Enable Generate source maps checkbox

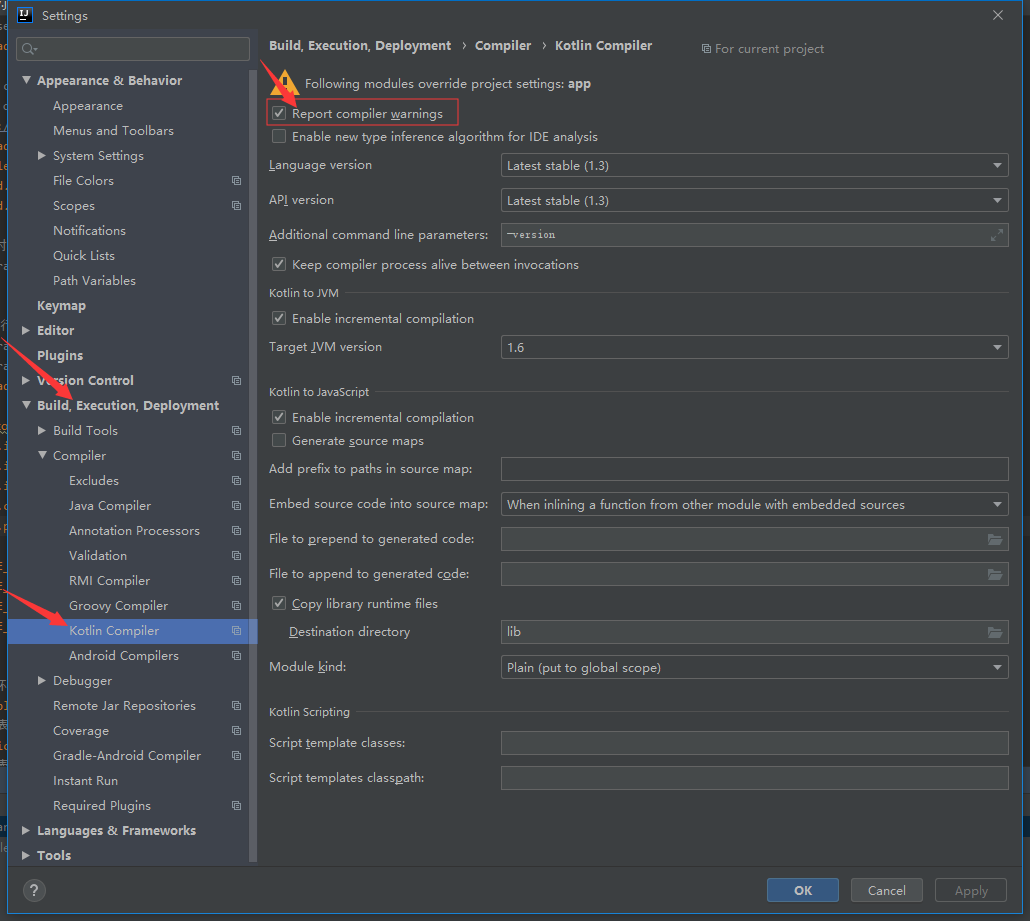[x=279, y=440]
